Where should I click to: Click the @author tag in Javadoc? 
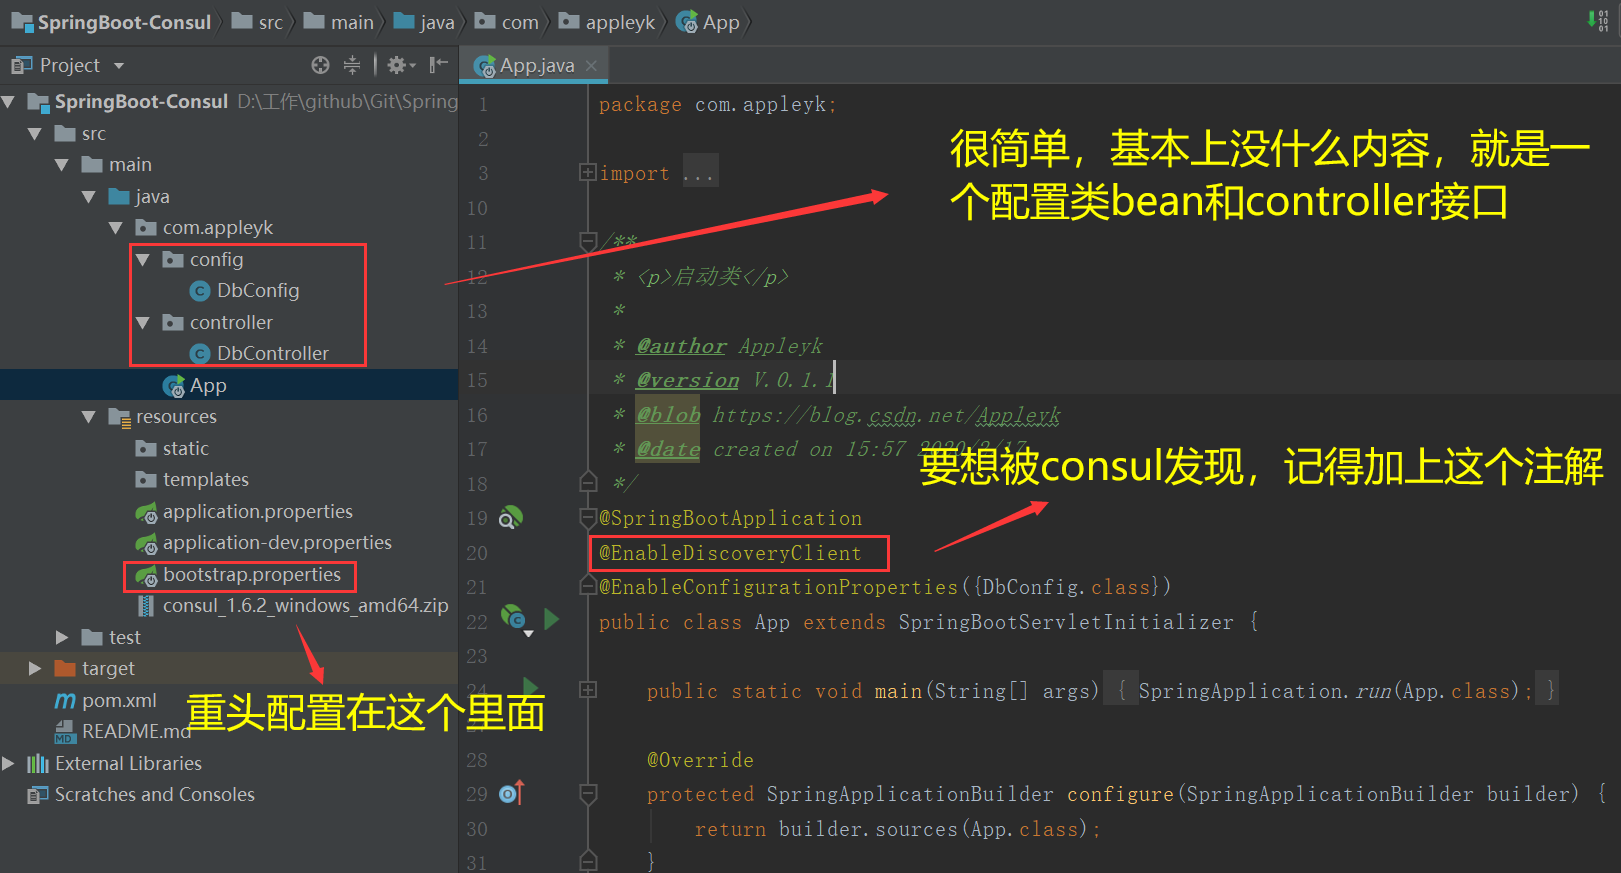point(681,346)
